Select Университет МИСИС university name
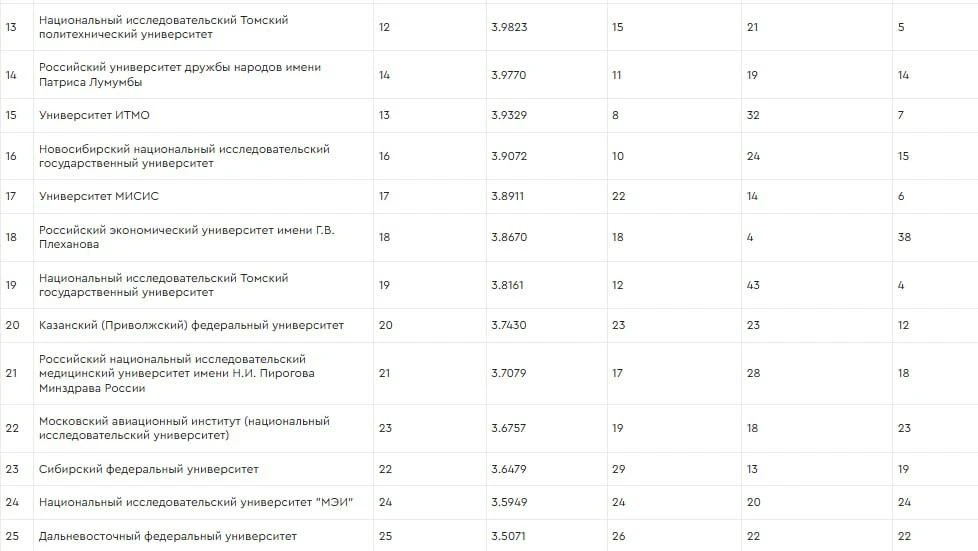 [x=99, y=197]
